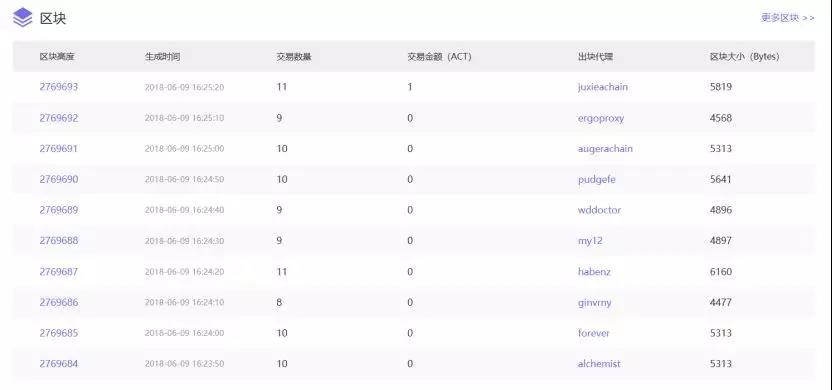Open block height 2769685
Screen dimensions: 832x390
click(x=58, y=333)
